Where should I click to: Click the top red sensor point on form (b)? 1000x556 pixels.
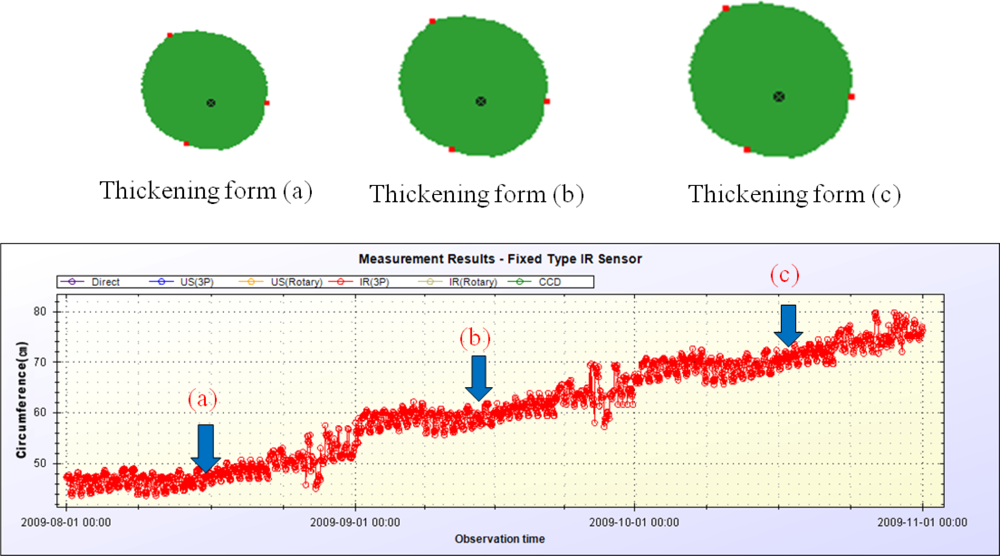(432, 21)
